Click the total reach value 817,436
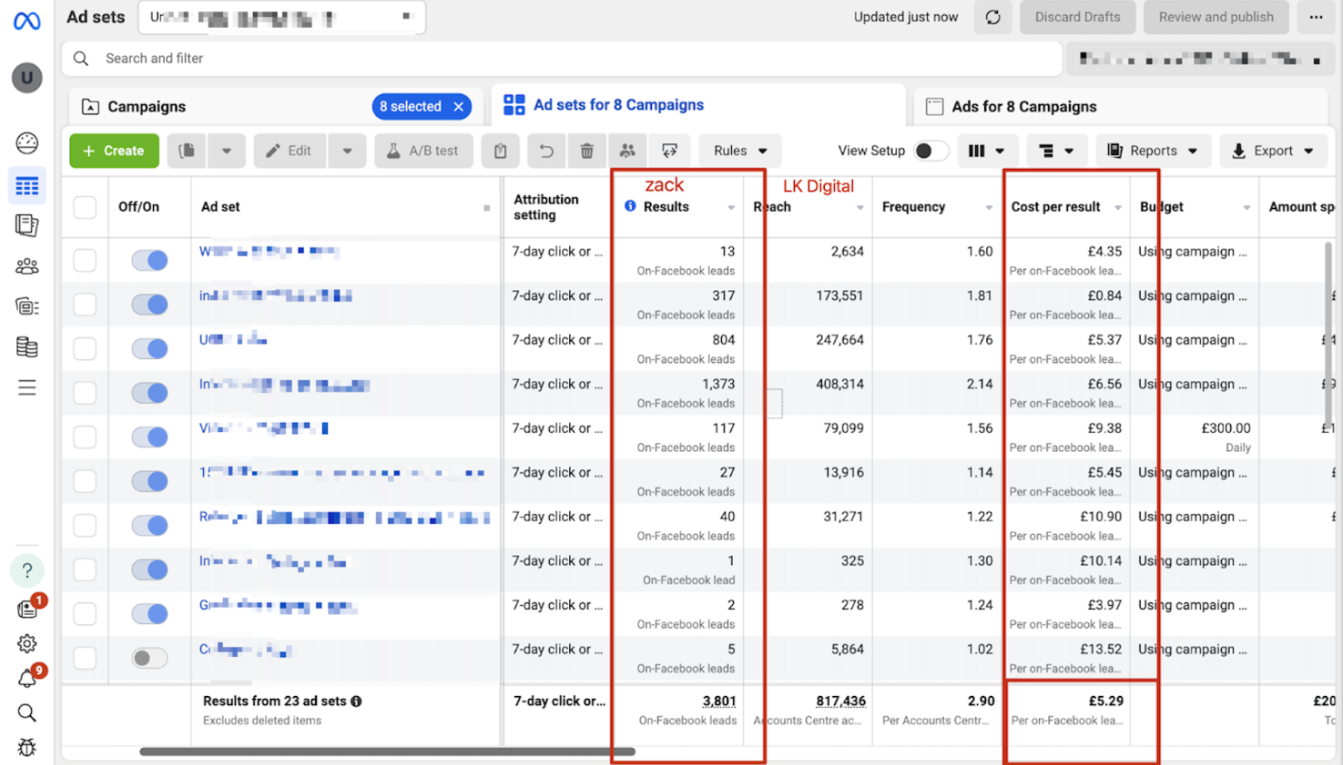The width and height of the screenshot is (1343, 765). pyautogui.click(x=841, y=701)
